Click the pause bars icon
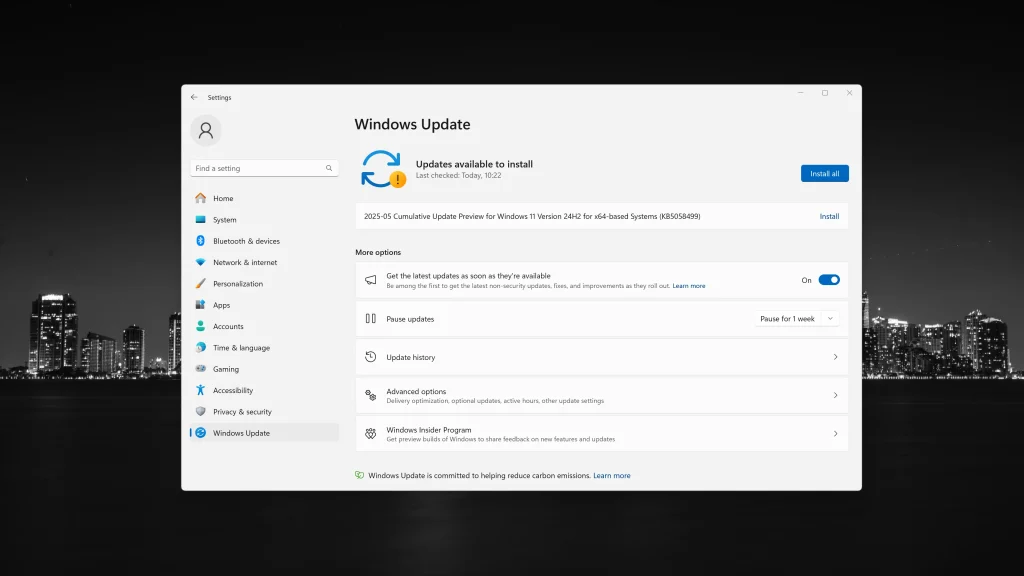Viewport: 1024px width, 576px height. [370, 319]
